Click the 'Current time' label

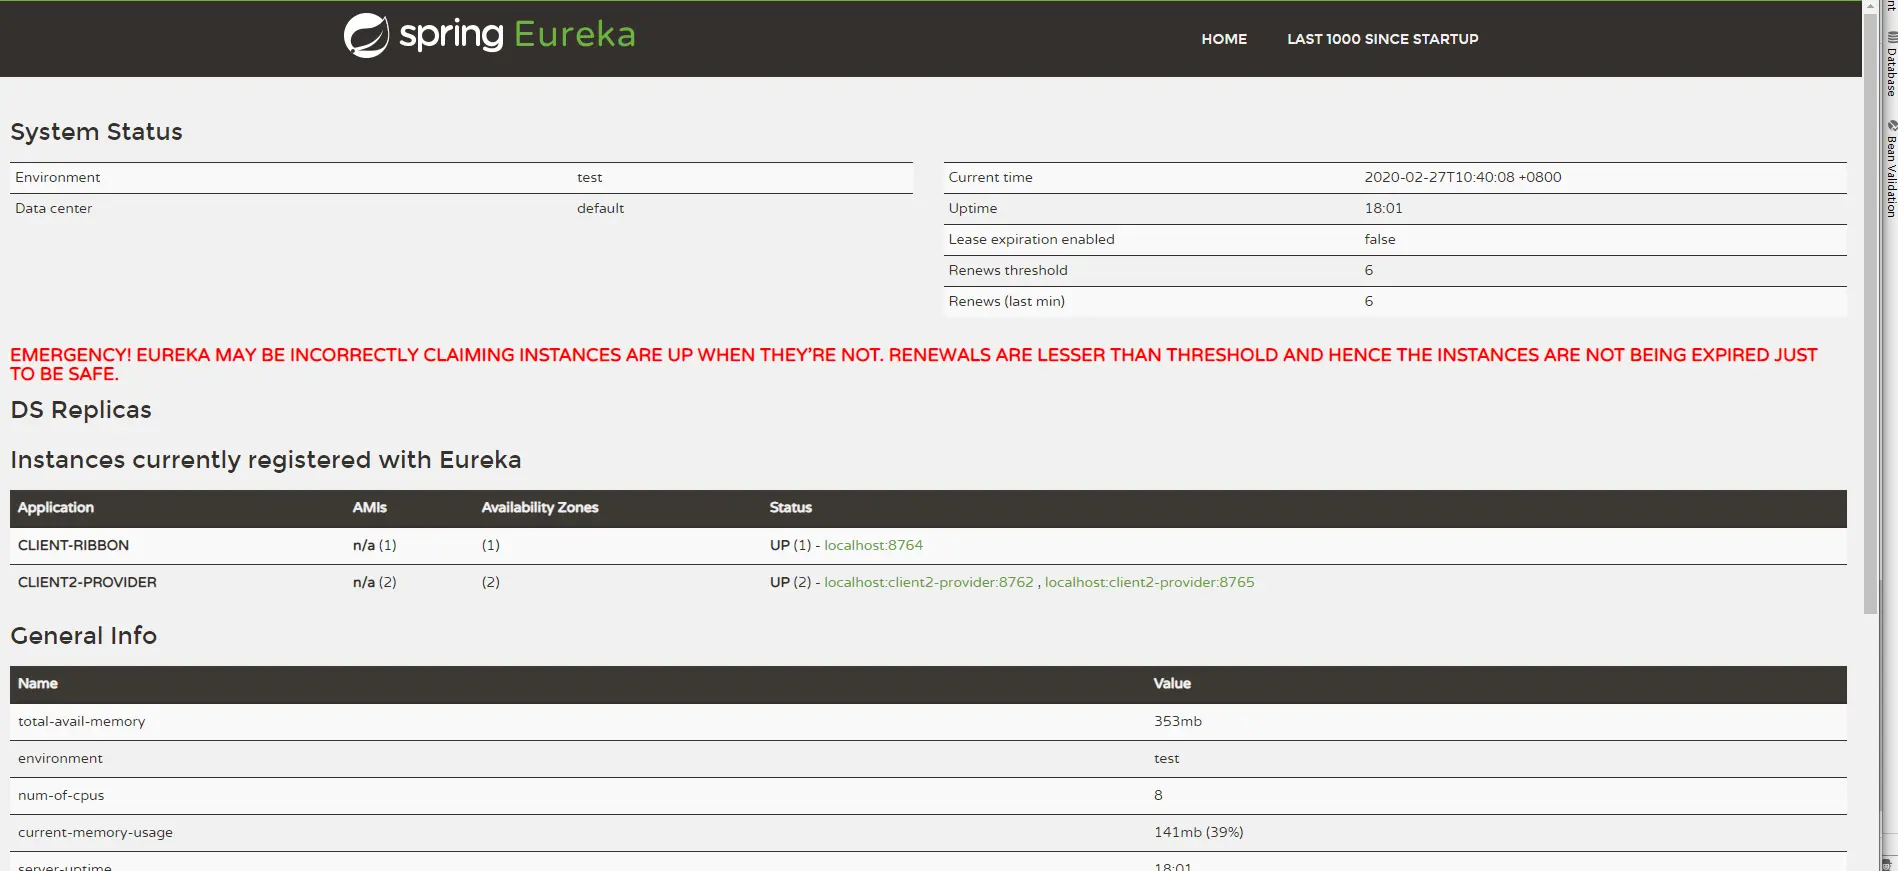[991, 177]
